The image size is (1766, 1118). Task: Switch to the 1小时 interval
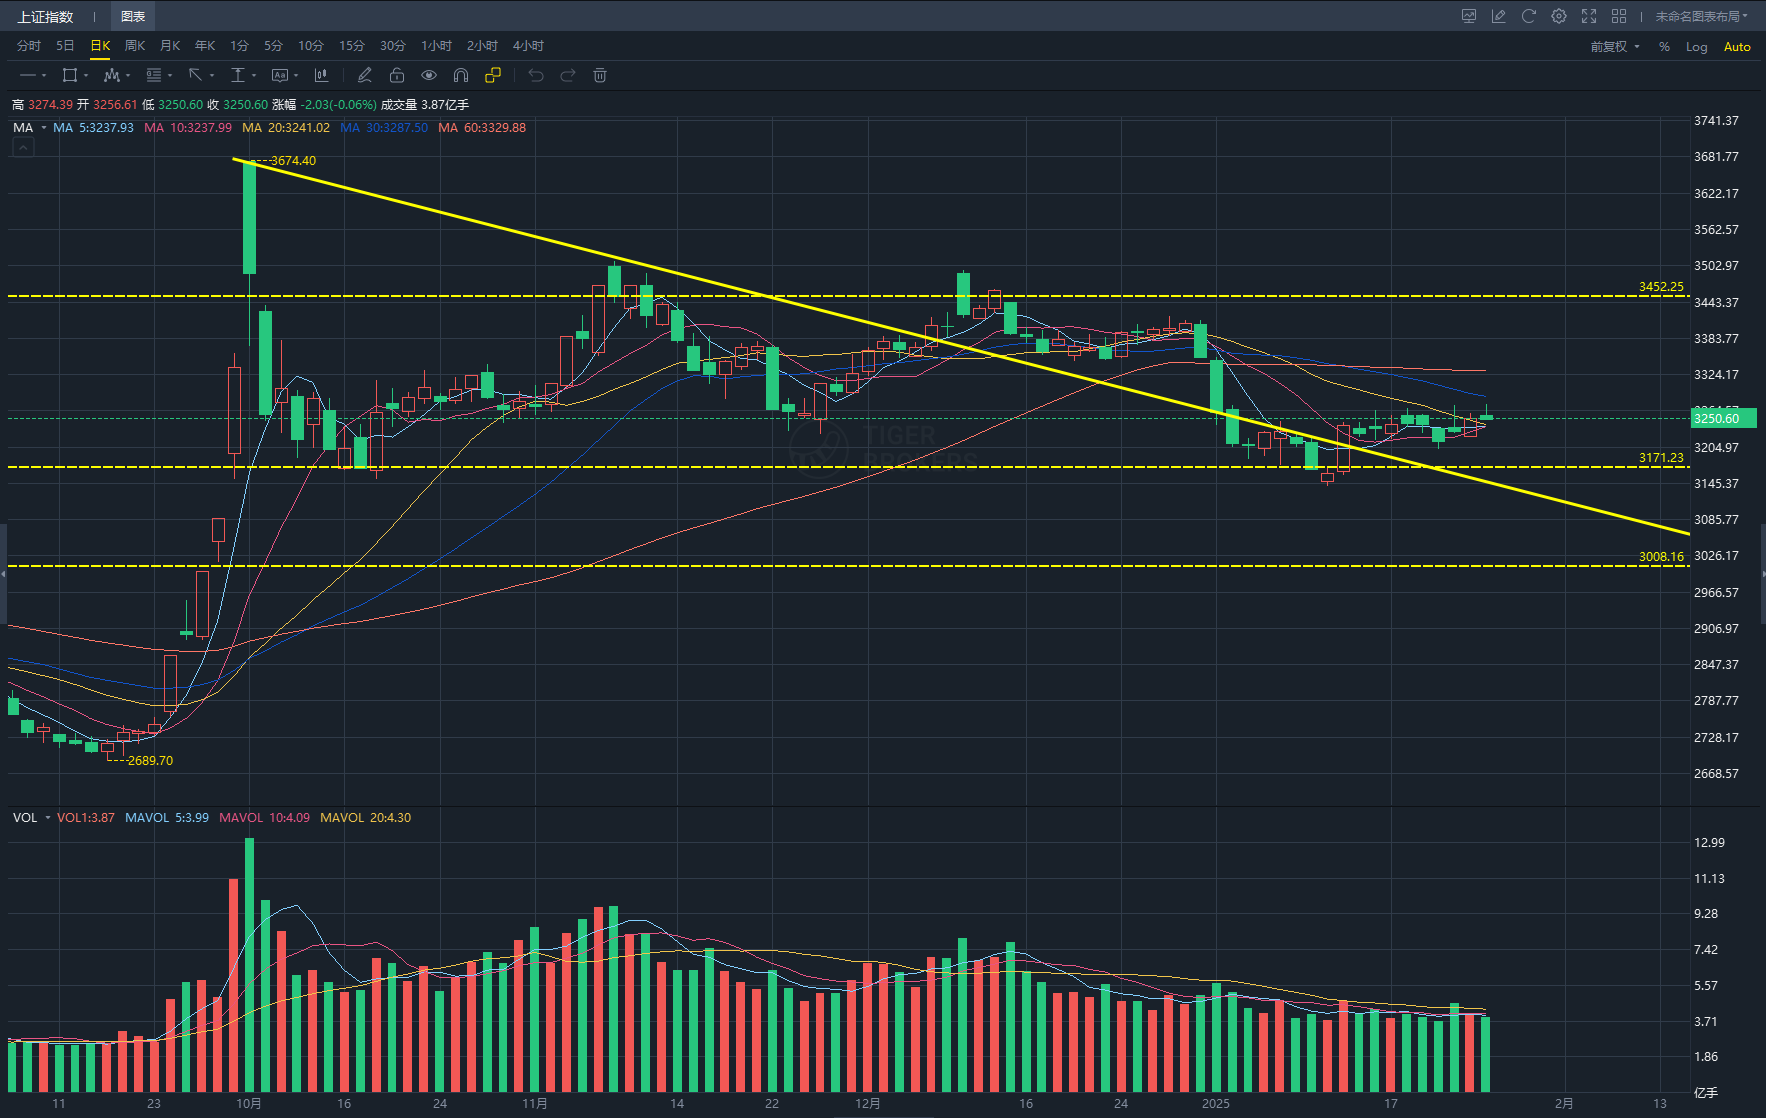436,46
